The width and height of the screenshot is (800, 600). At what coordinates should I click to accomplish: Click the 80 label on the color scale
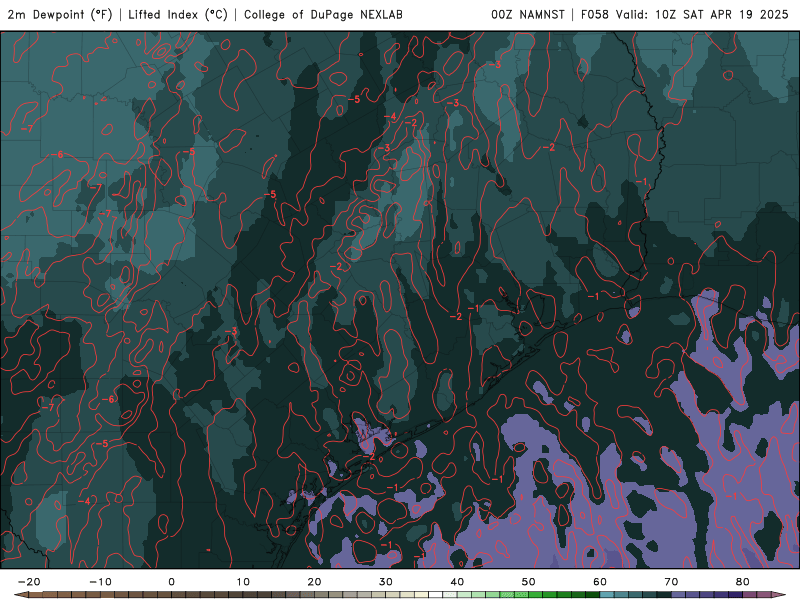(x=743, y=582)
